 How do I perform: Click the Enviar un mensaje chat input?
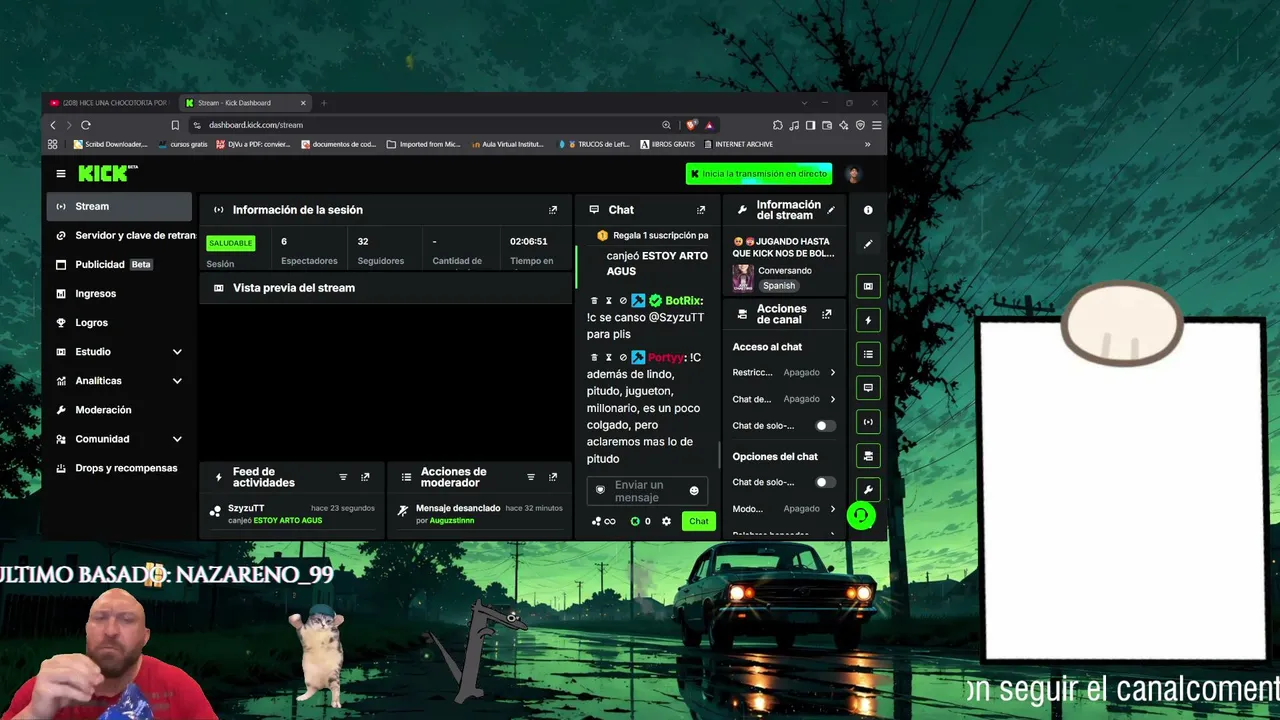[x=647, y=491]
